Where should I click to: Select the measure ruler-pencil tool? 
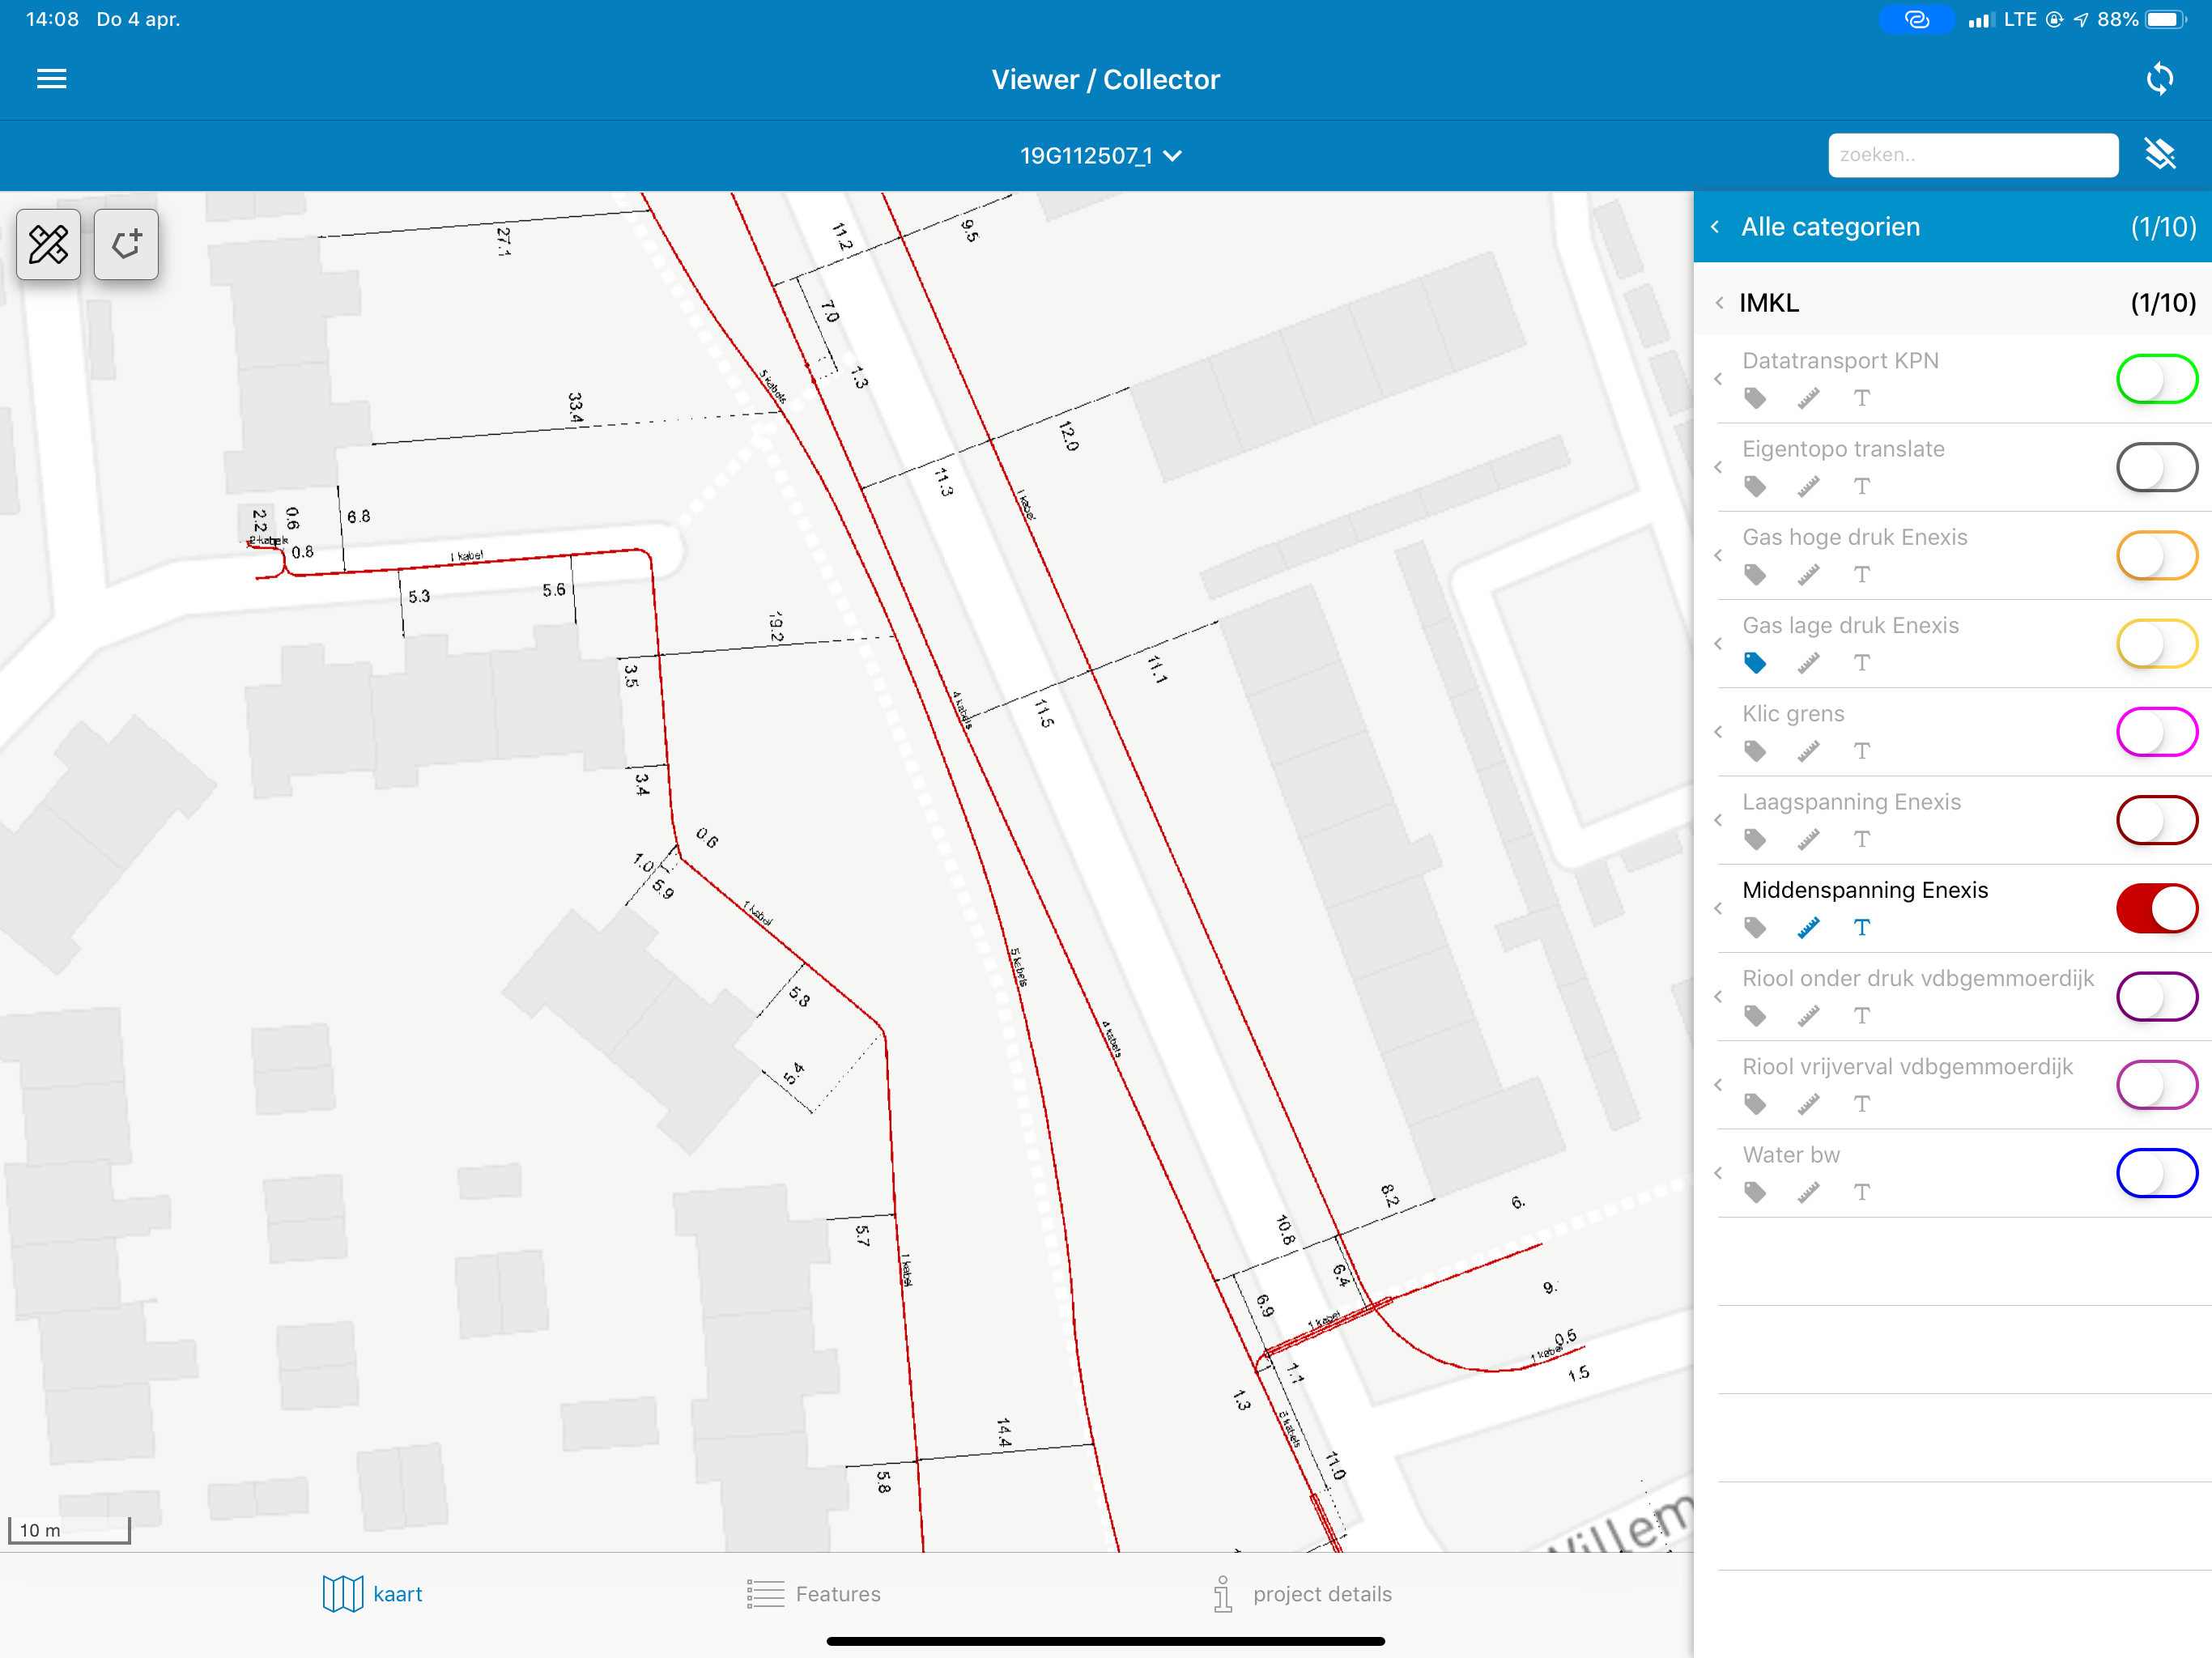[x=49, y=244]
